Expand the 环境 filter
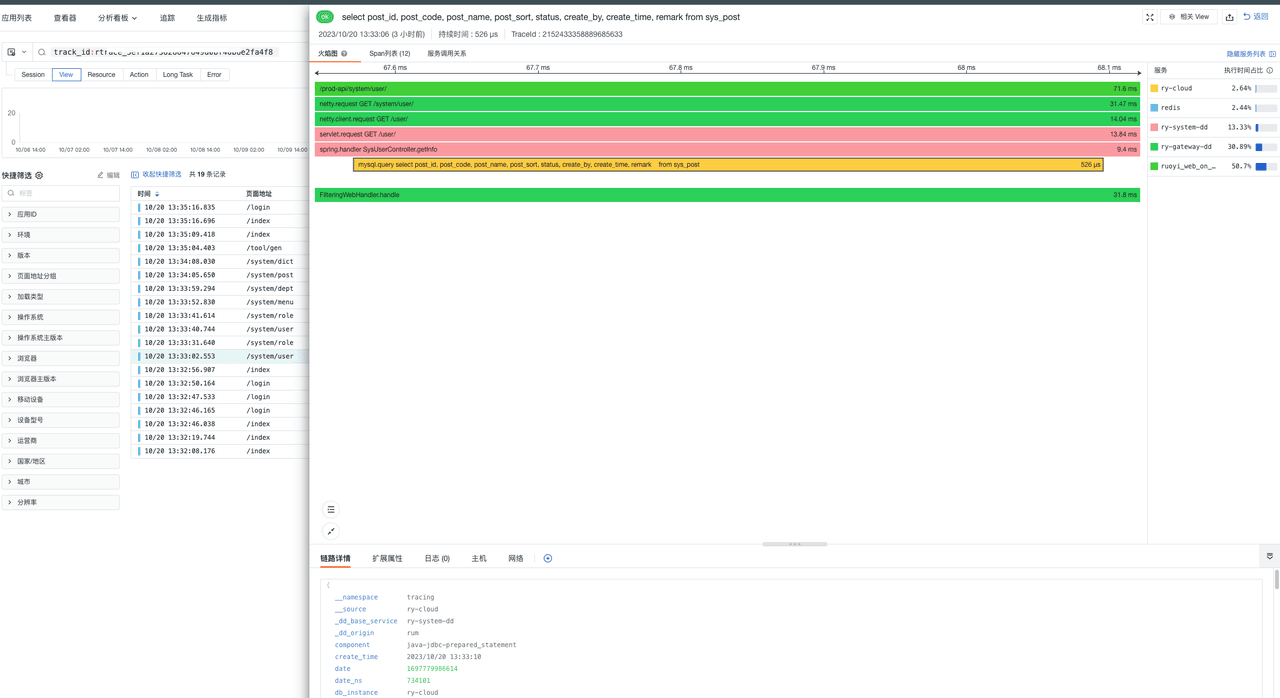Screen dimensions: 1280x698 tap(61, 235)
